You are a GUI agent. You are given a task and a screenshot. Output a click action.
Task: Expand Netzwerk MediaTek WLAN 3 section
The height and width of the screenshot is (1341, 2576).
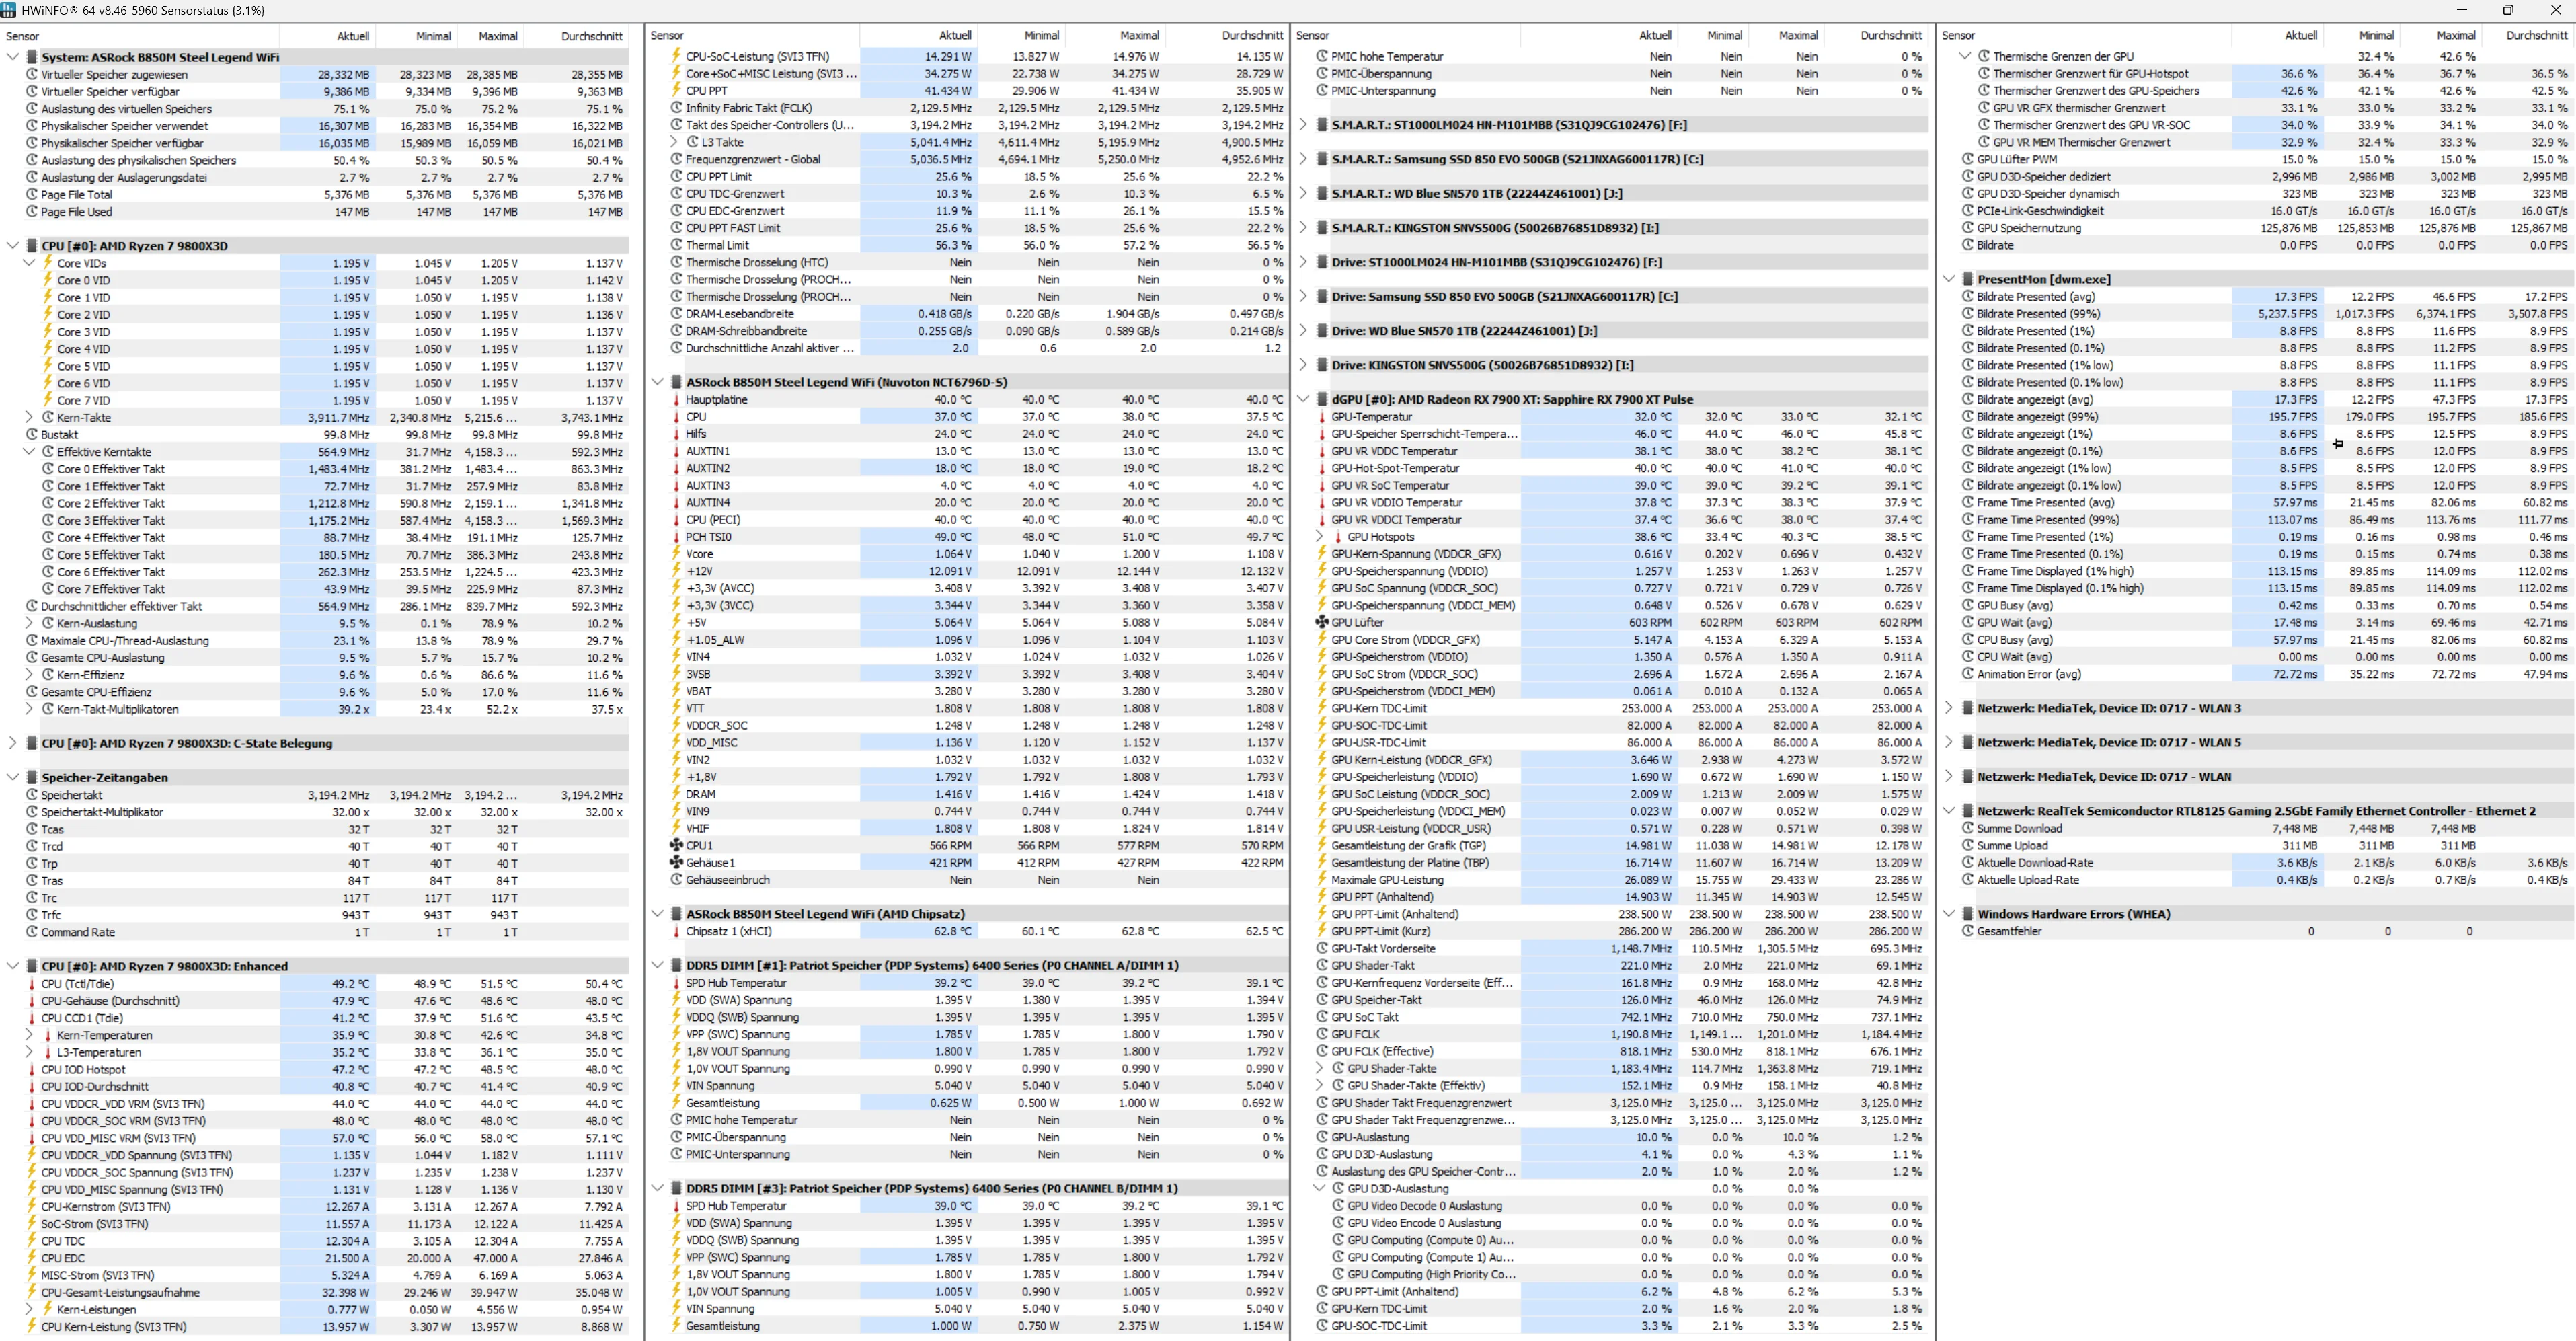(x=1949, y=708)
